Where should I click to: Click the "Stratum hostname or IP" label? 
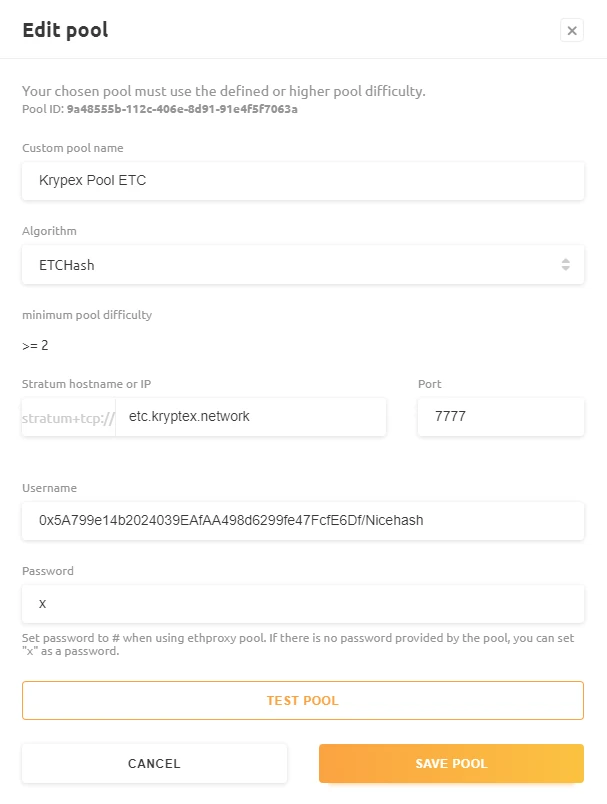tap(86, 384)
